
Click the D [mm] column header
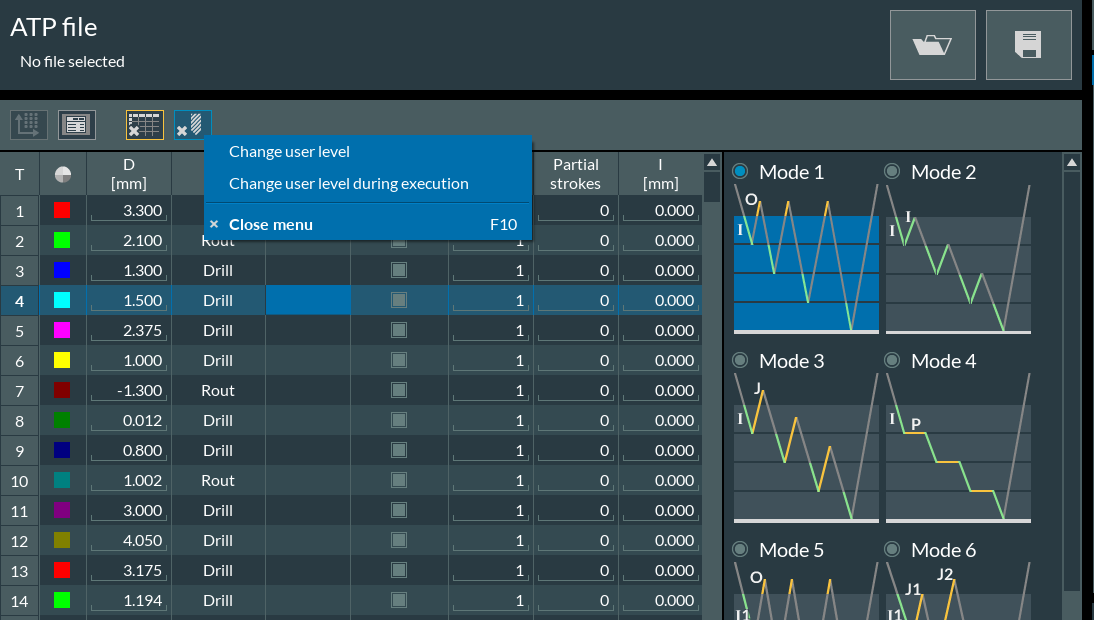point(129,174)
